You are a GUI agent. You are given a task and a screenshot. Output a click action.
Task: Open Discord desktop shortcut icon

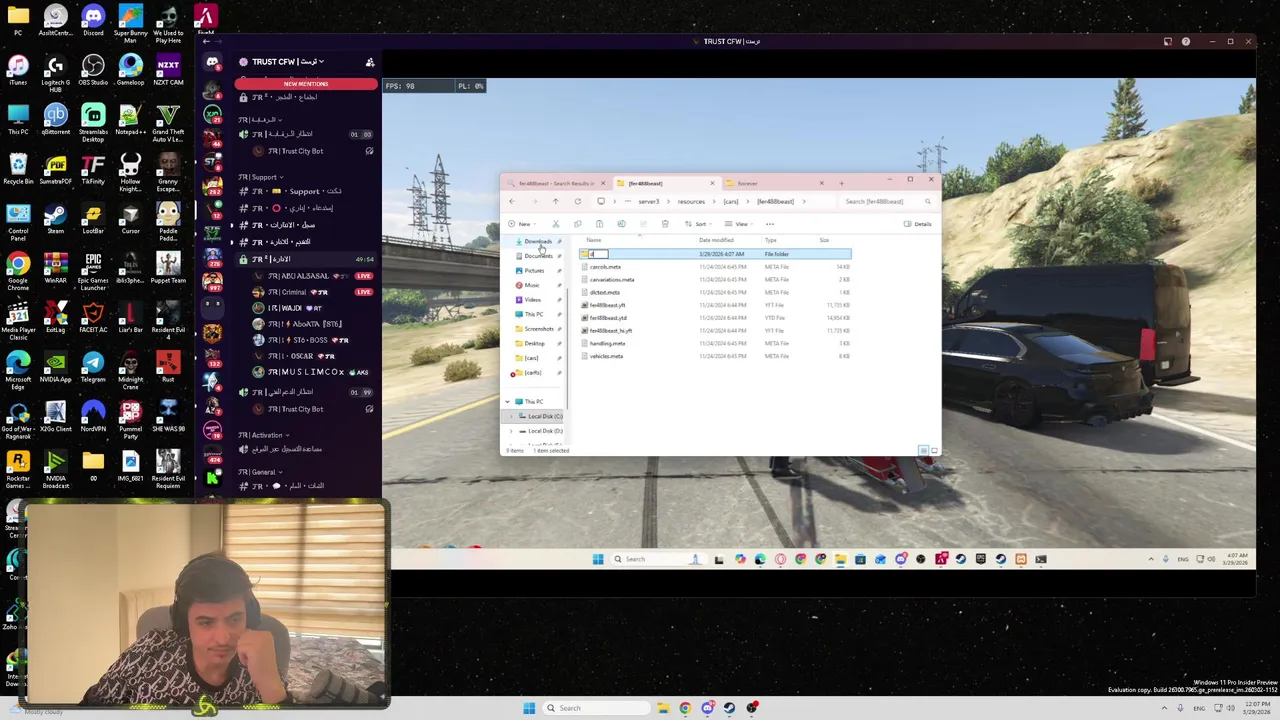[93, 20]
